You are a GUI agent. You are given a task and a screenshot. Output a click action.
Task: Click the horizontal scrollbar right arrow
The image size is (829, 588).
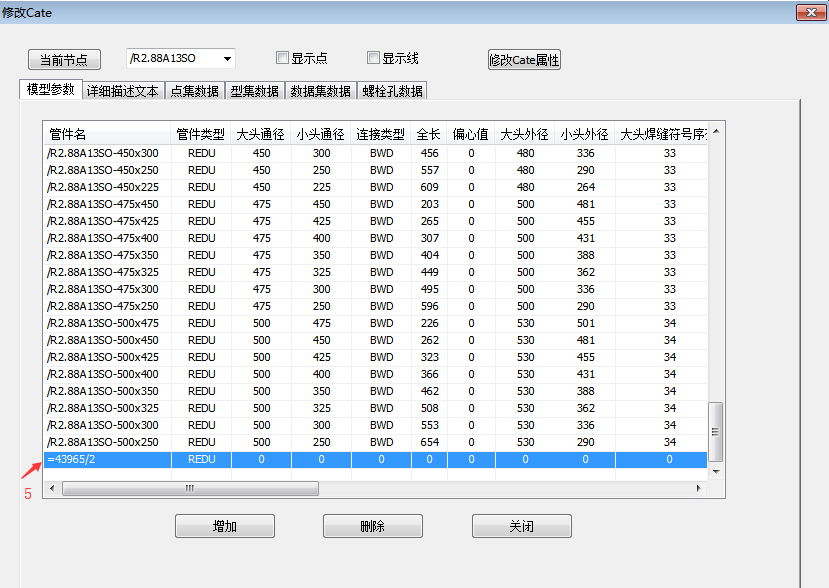(x=699, y=489)
